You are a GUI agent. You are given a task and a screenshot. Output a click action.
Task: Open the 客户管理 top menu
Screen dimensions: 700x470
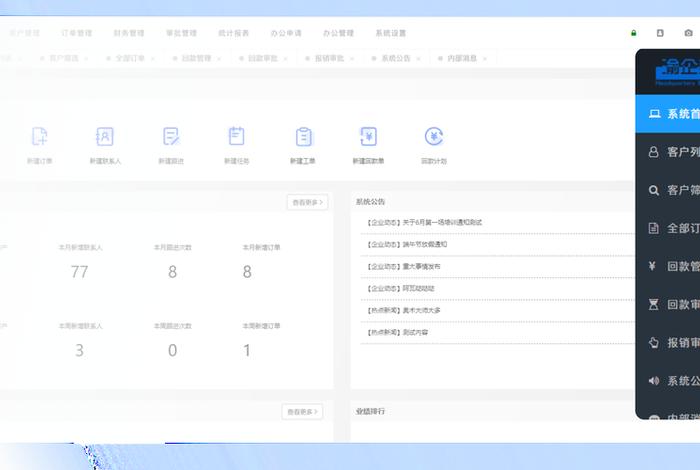click(25, 33)
